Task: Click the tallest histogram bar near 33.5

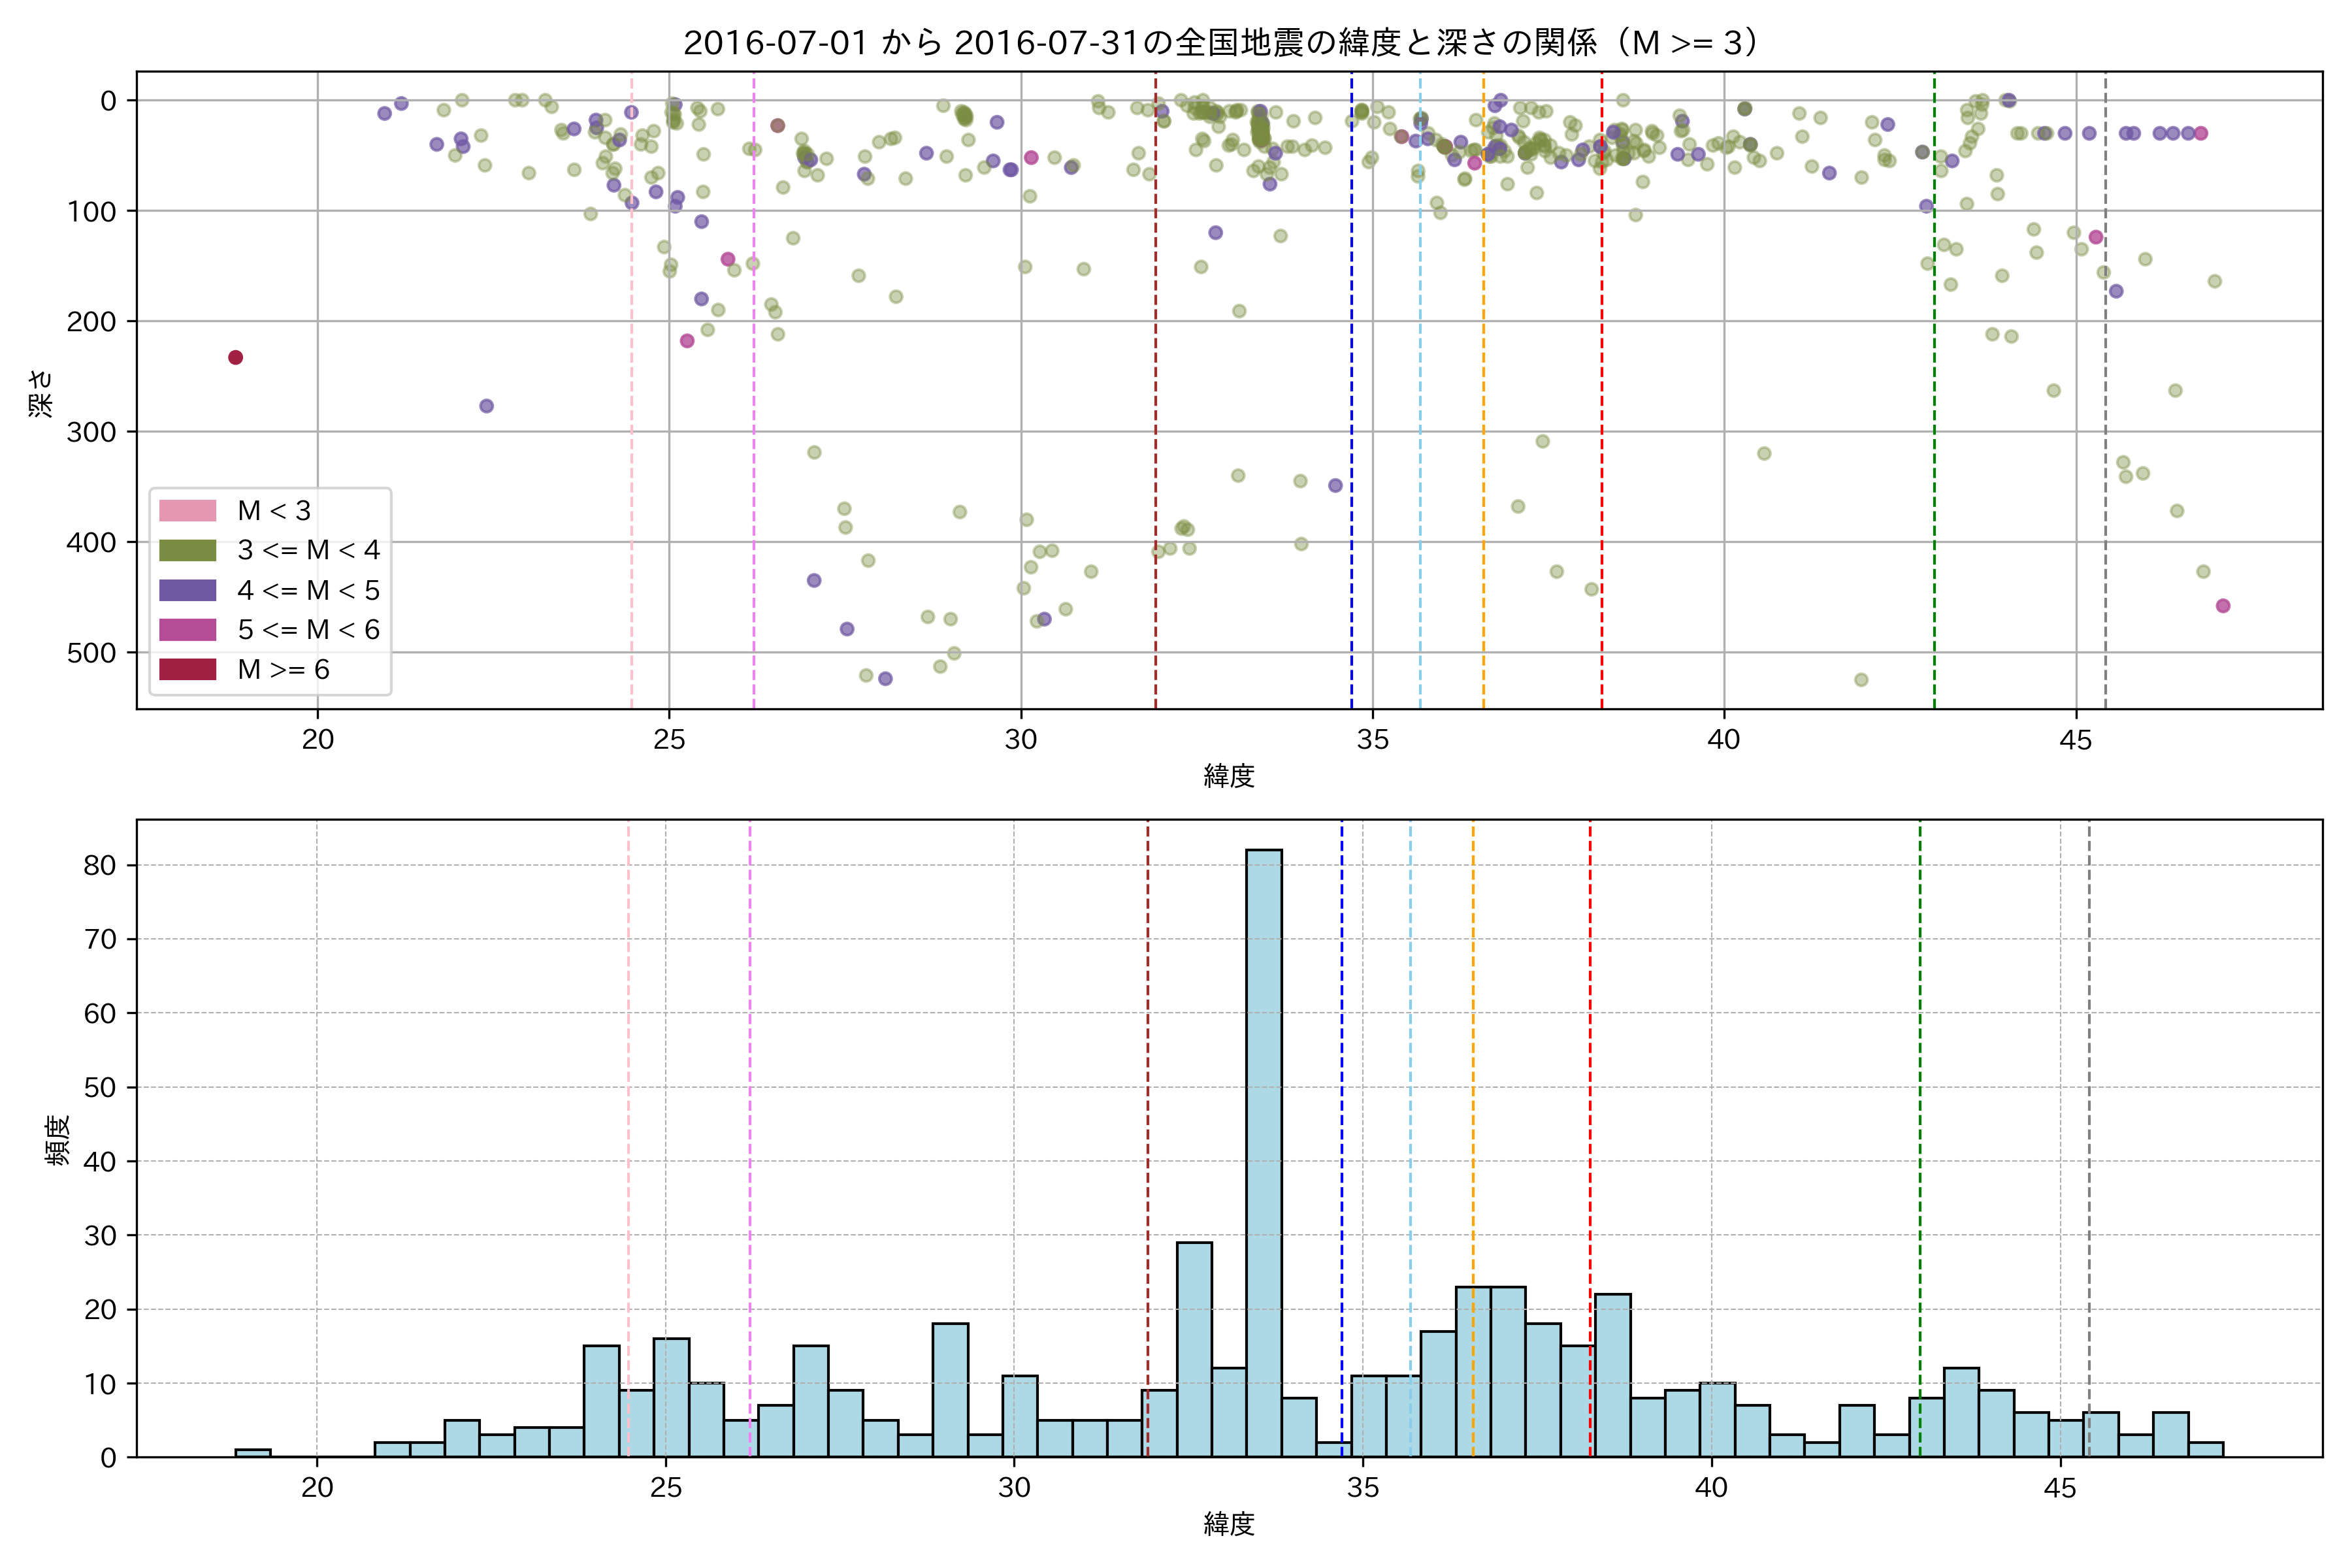Action: (1264, 1150)
